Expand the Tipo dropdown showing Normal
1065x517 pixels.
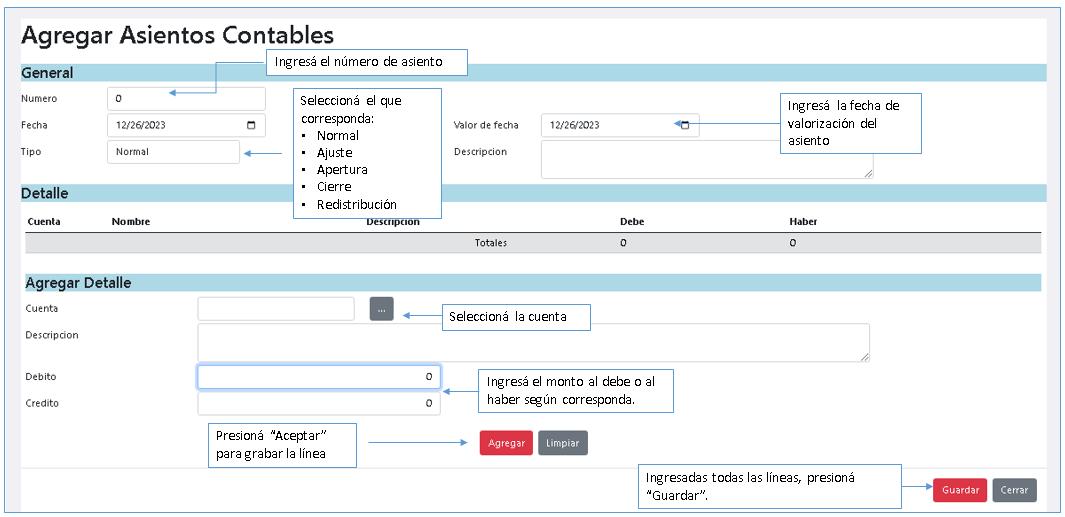tap(173, 152)
